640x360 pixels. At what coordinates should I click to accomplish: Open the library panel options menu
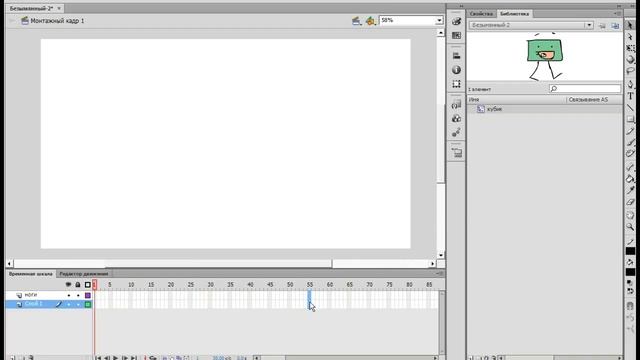pyautogui.click(x=617, y=13)
